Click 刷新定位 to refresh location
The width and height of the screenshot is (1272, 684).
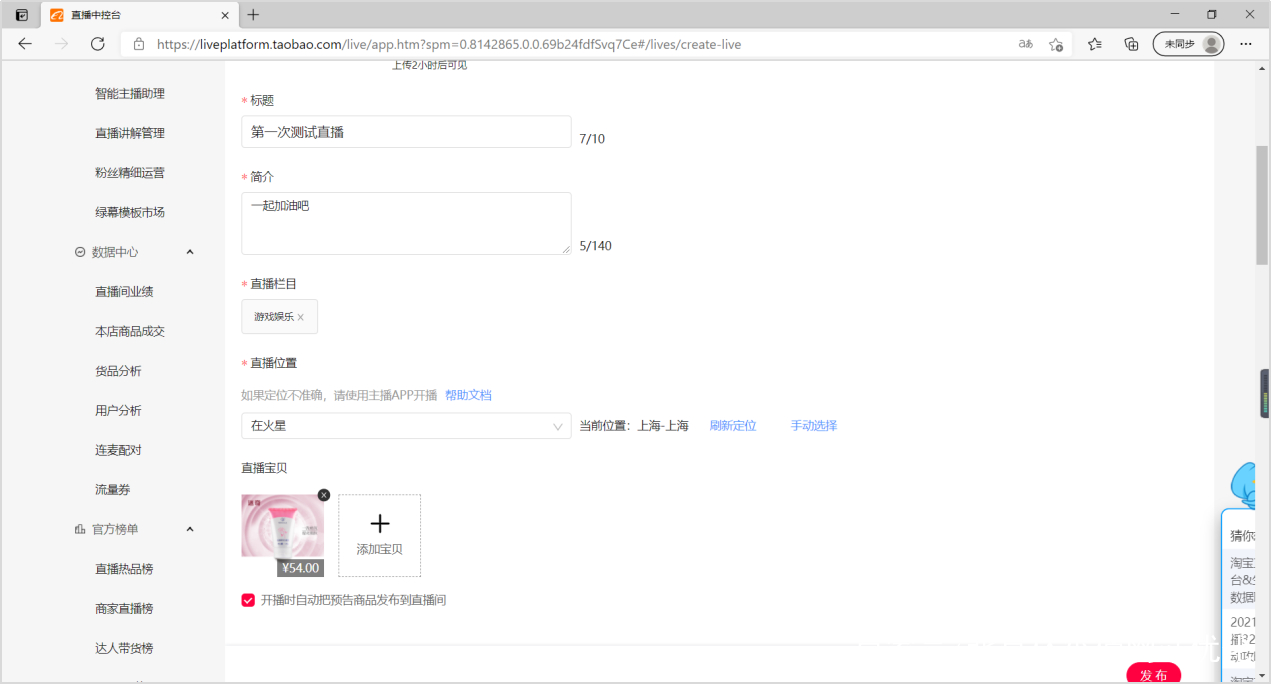[733, 425]
